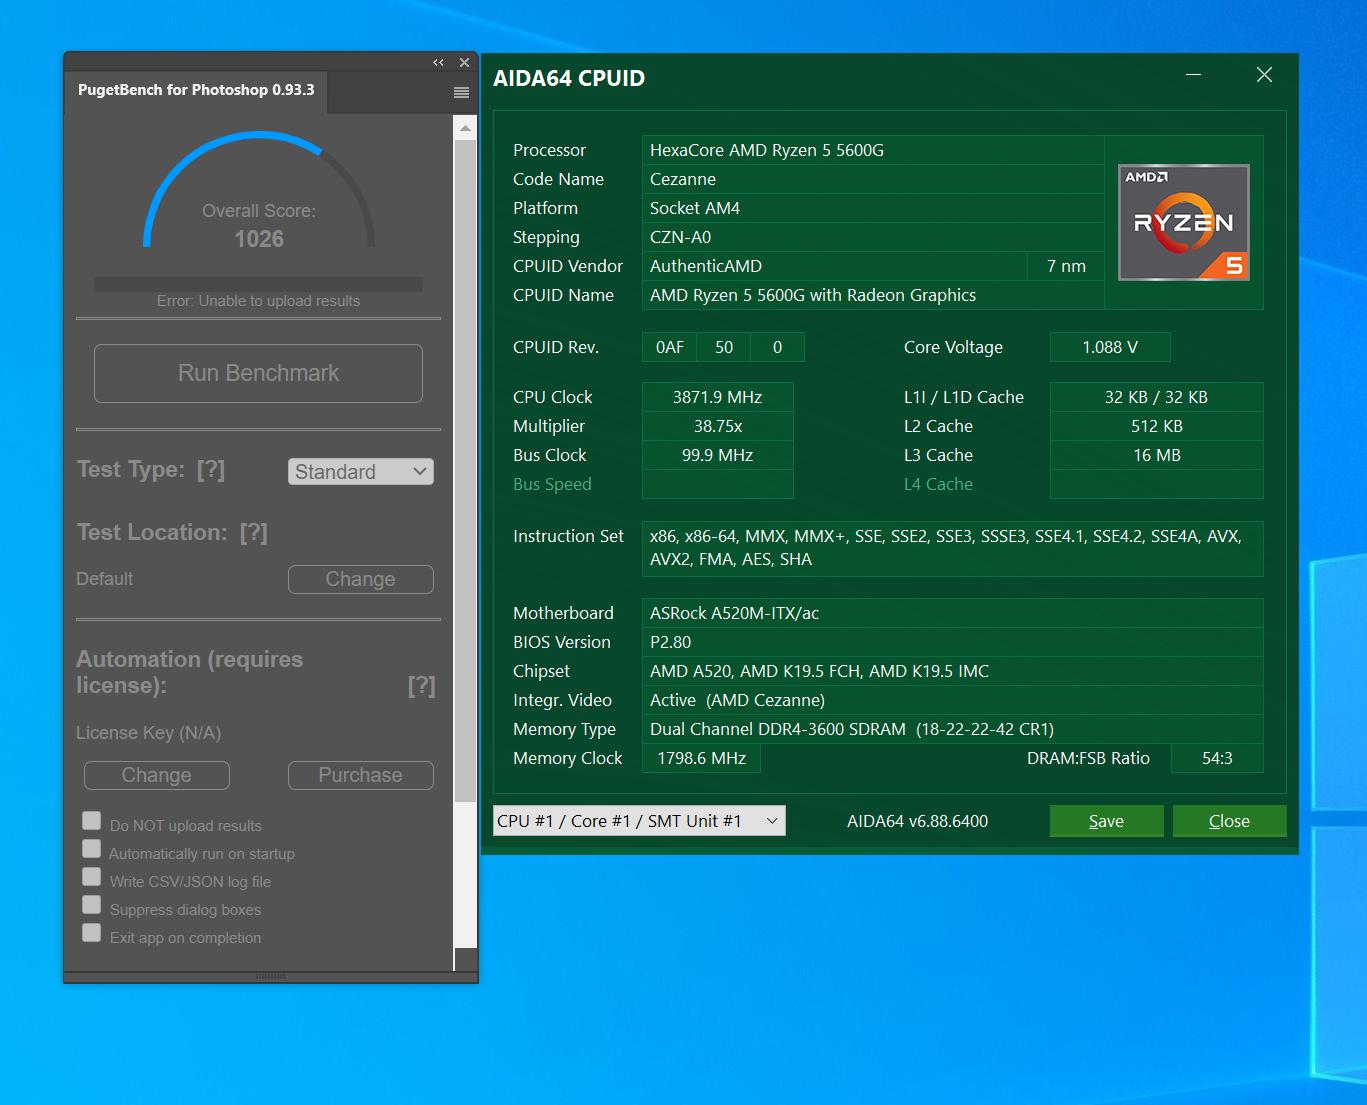Collapse the PugetBench panel with double-arrow icon
This screenshot has height=1105, width=1367.
(x=438, y=63)
